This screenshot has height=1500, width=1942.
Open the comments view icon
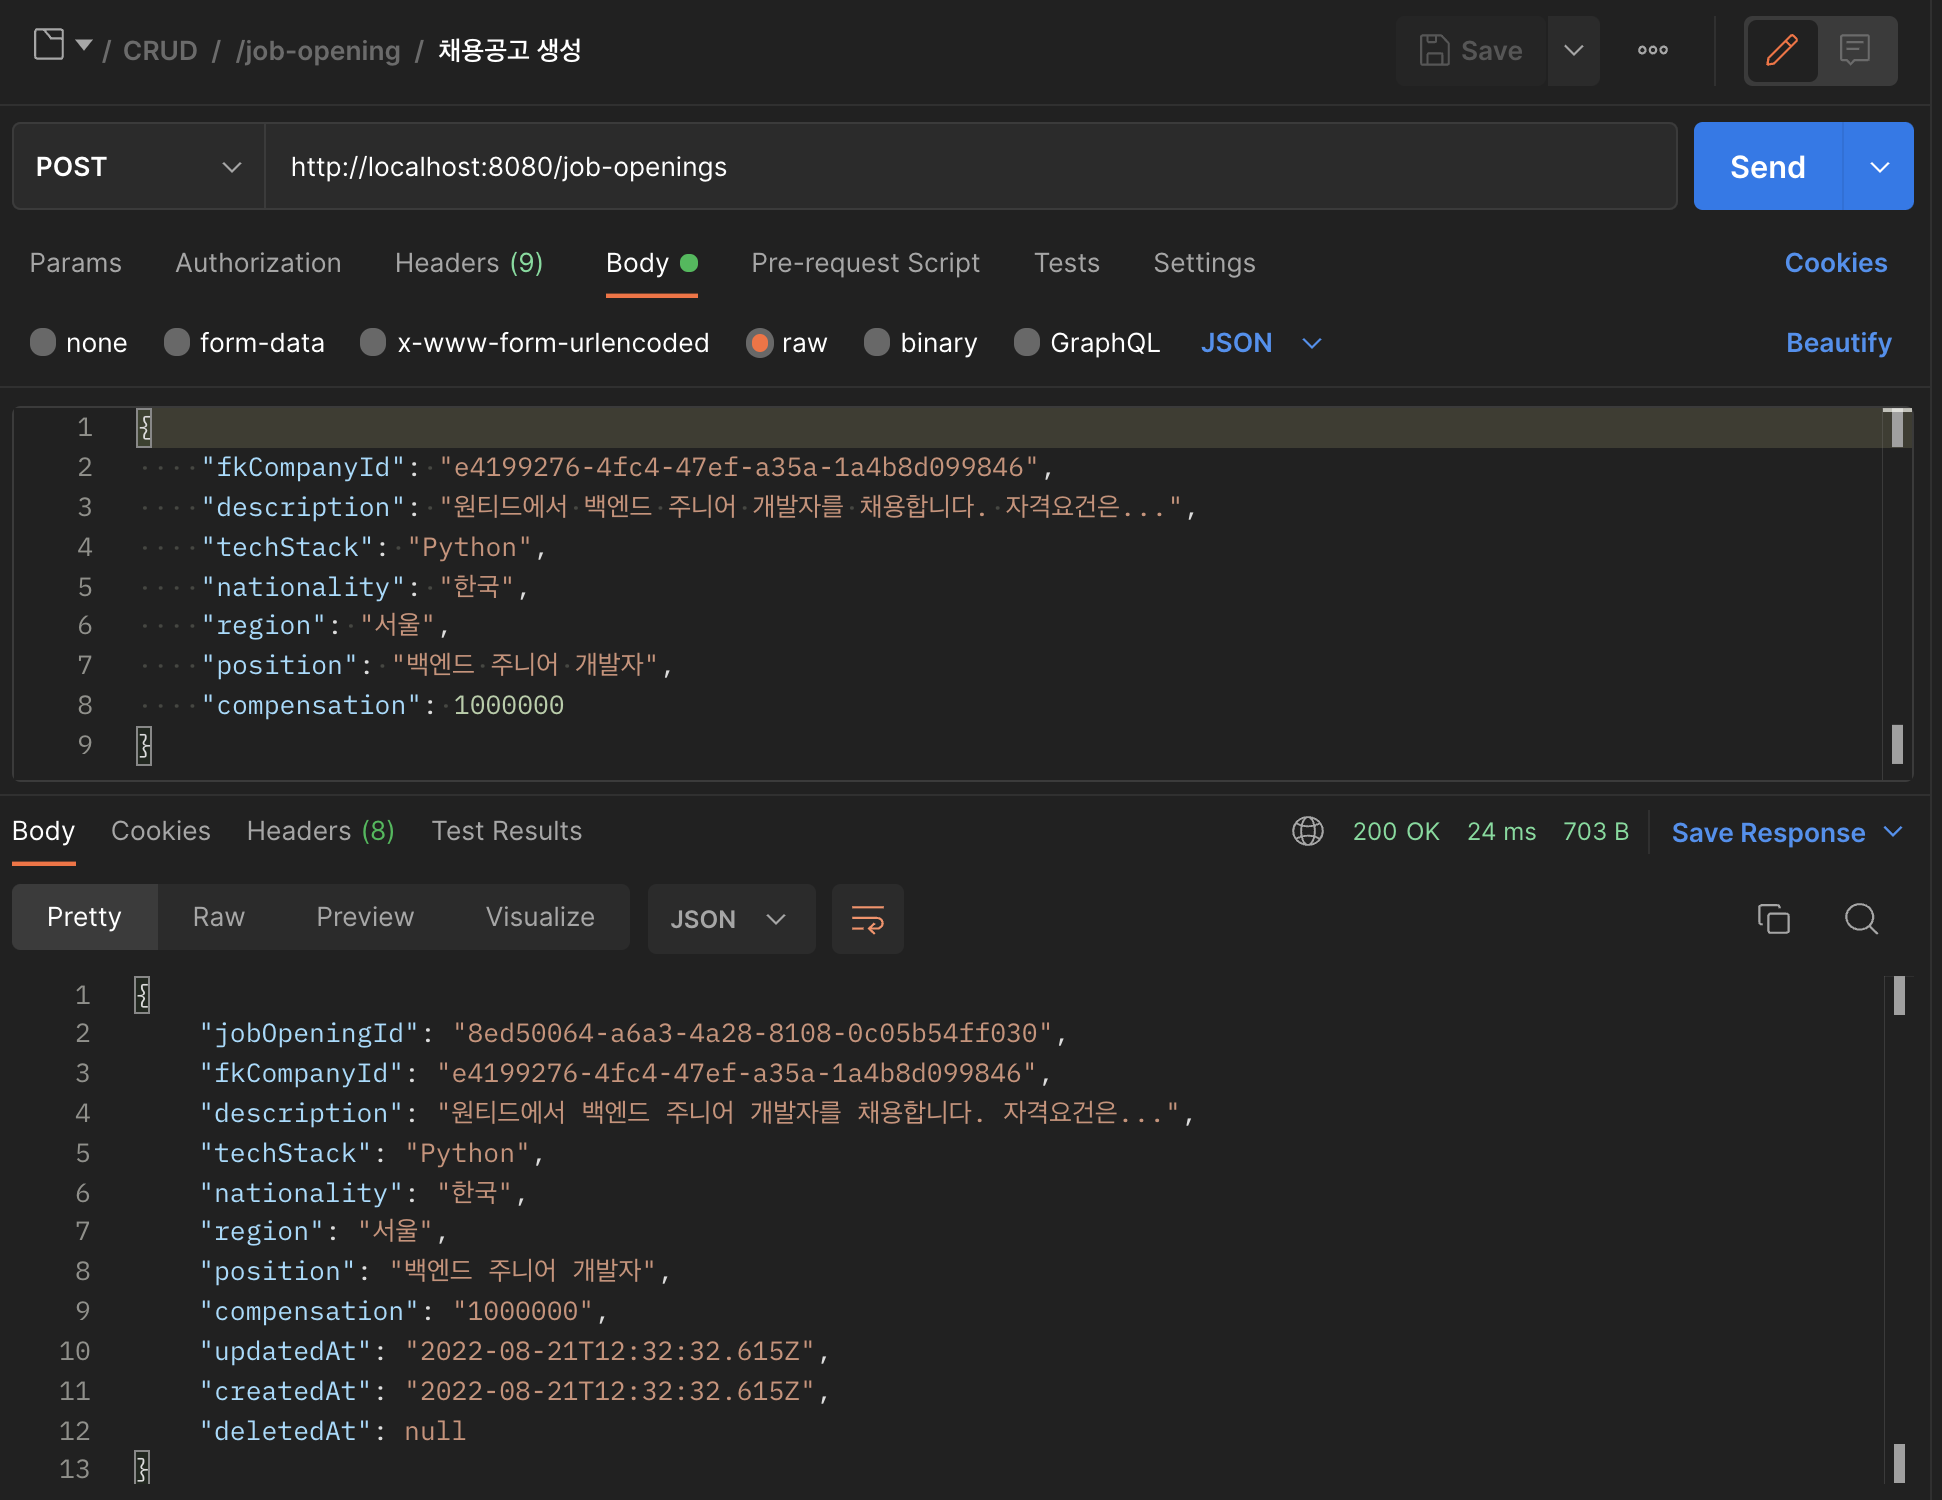pyautogui.click(x=1855, y=50)
